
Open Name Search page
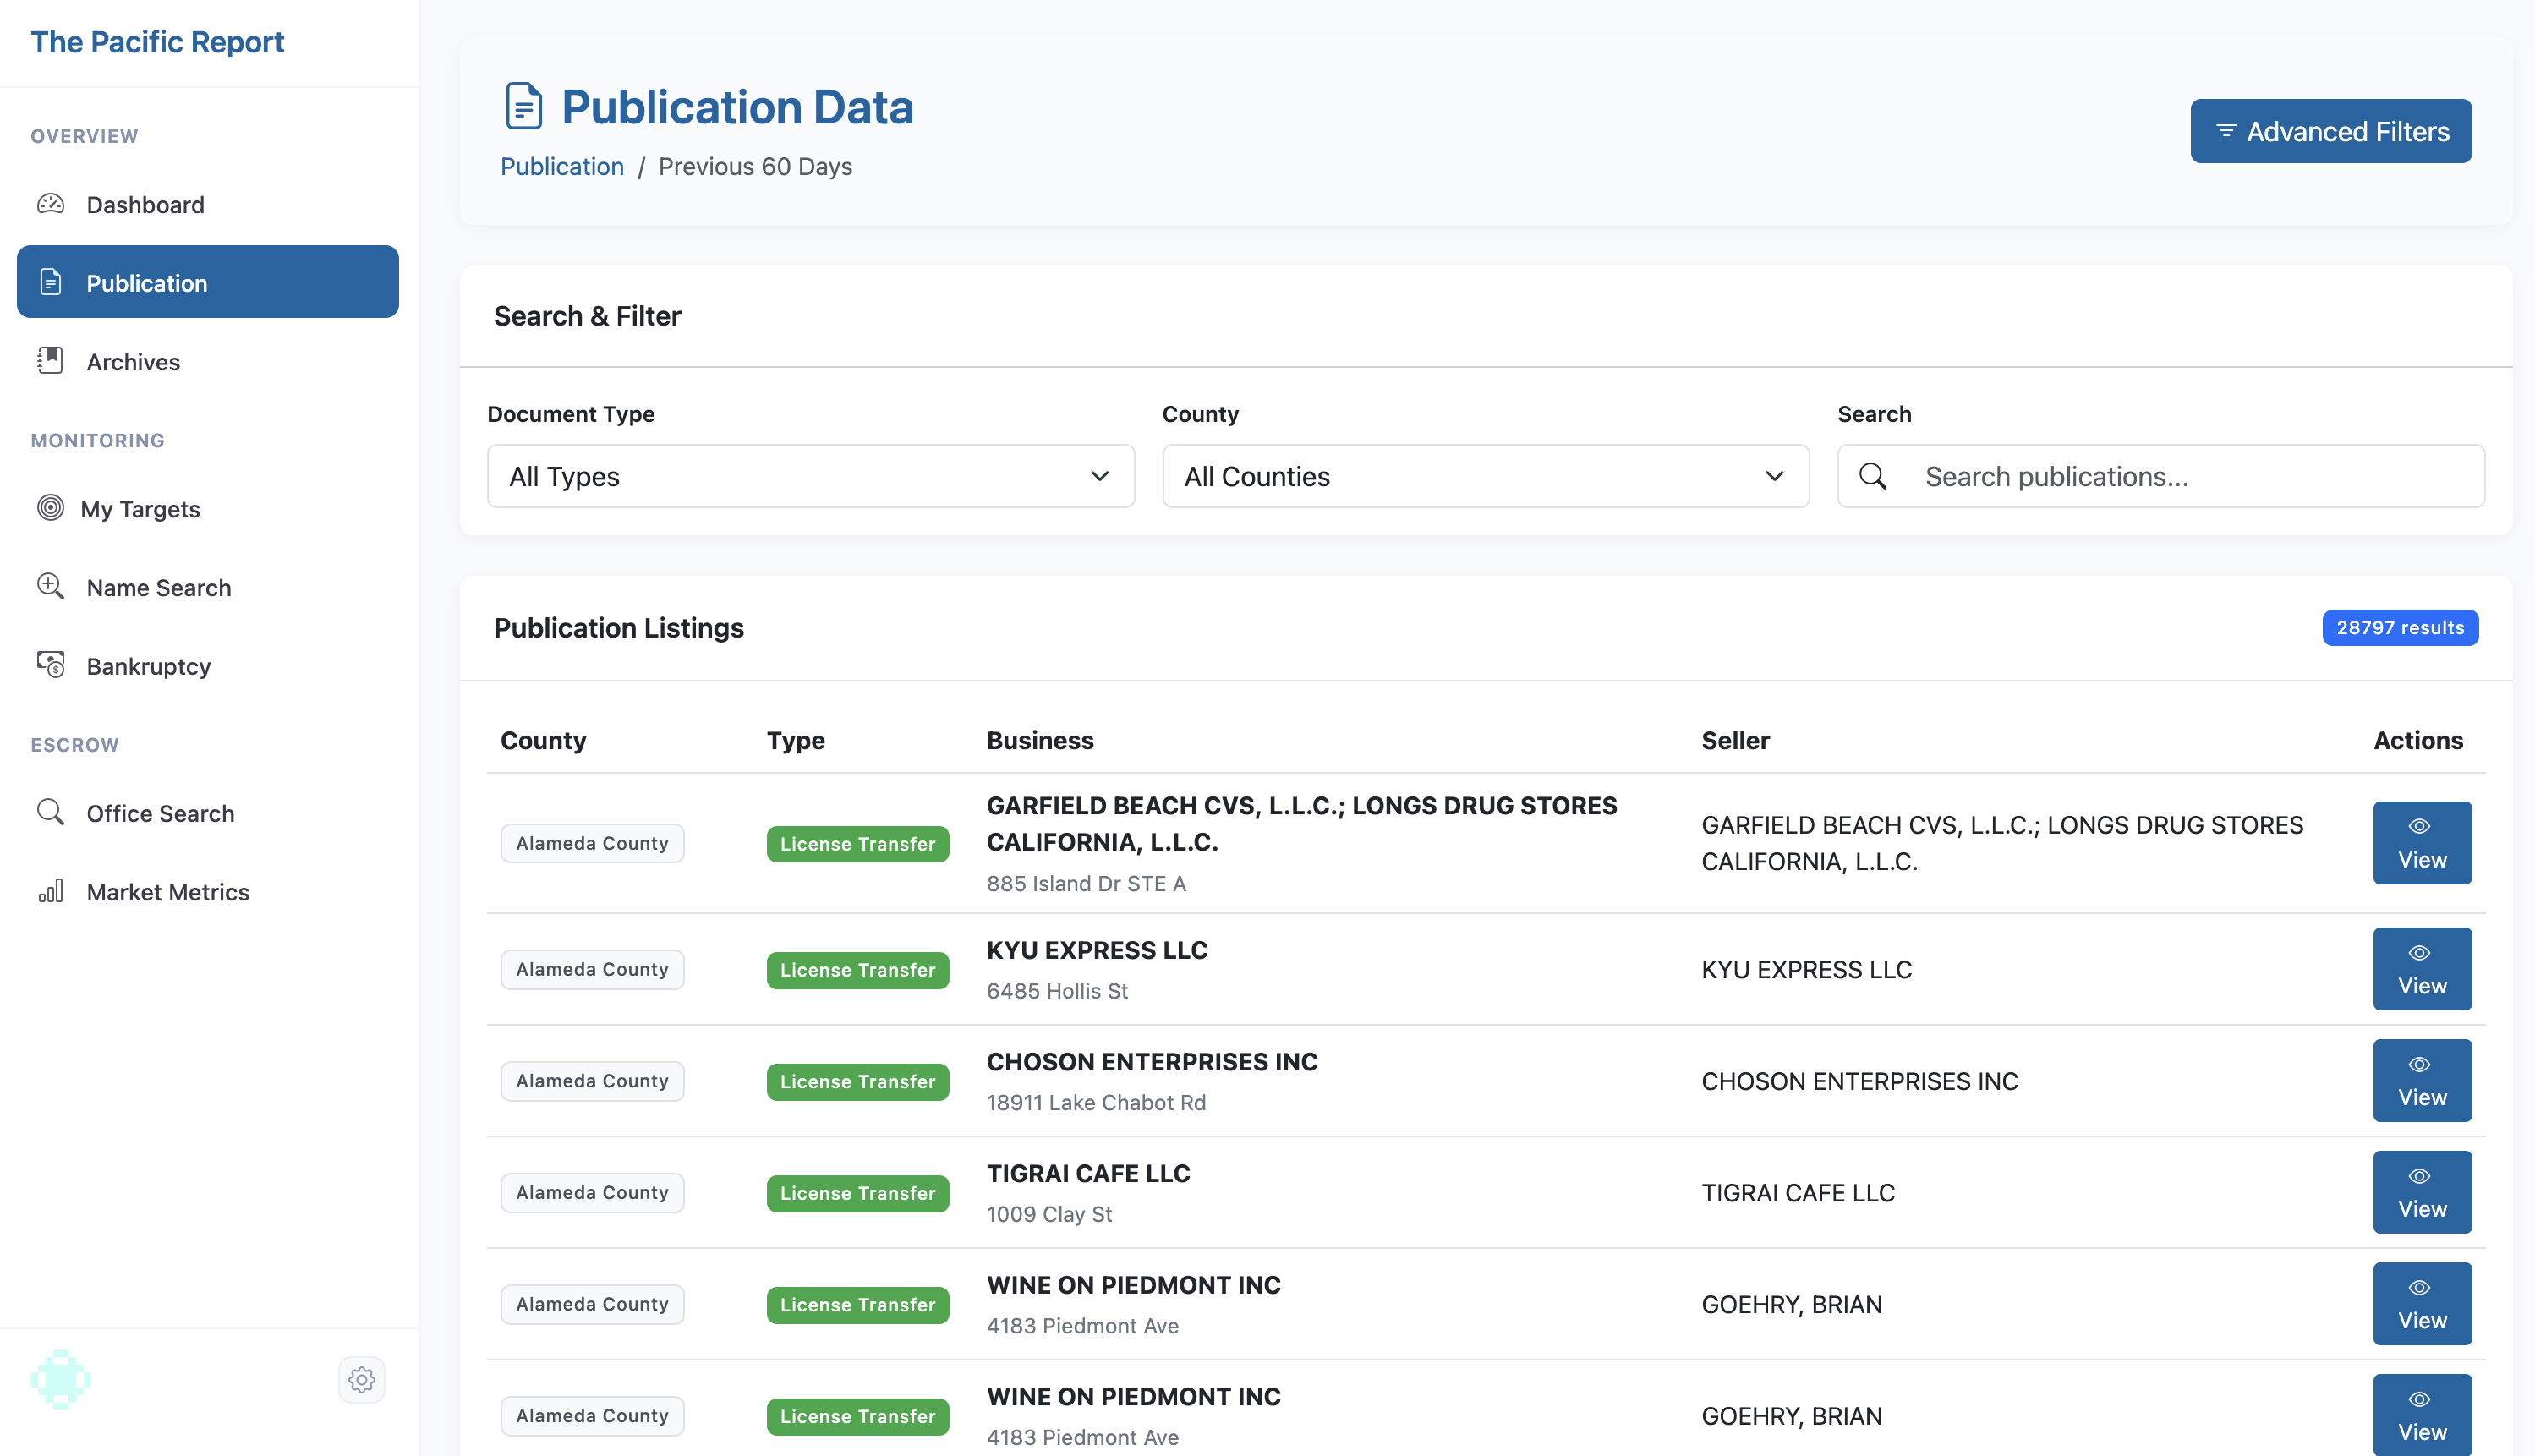tap(208, 587)
